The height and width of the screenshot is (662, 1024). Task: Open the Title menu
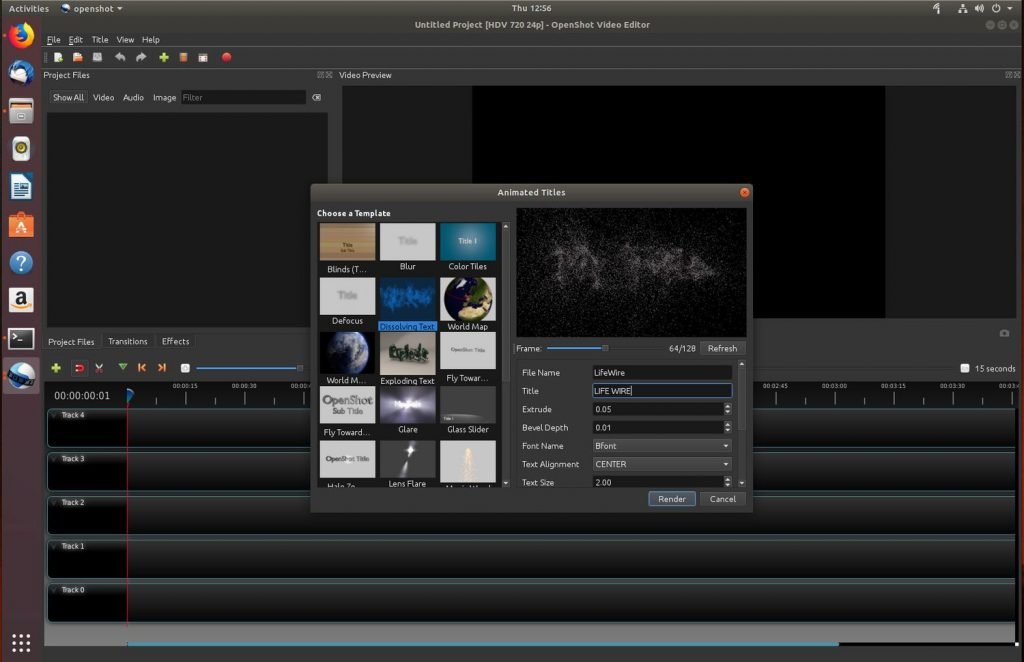tap(100, 40)
